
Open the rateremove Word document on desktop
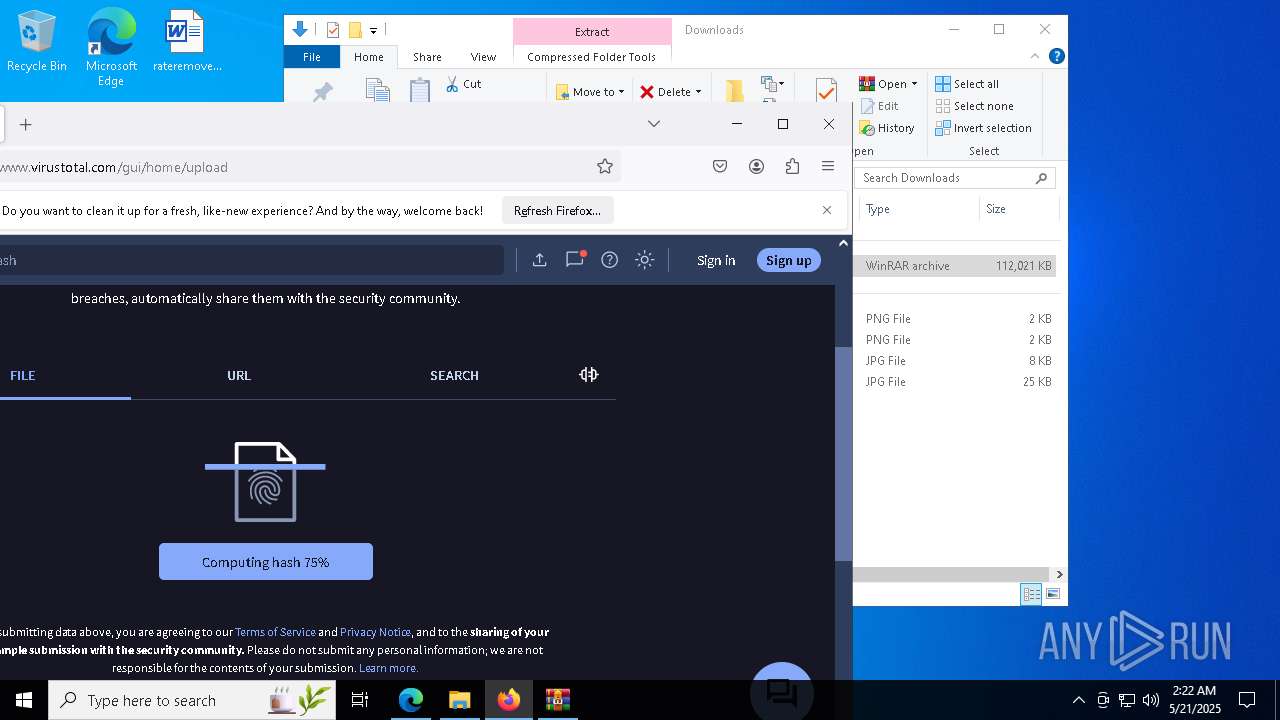(x=186, y=42)
